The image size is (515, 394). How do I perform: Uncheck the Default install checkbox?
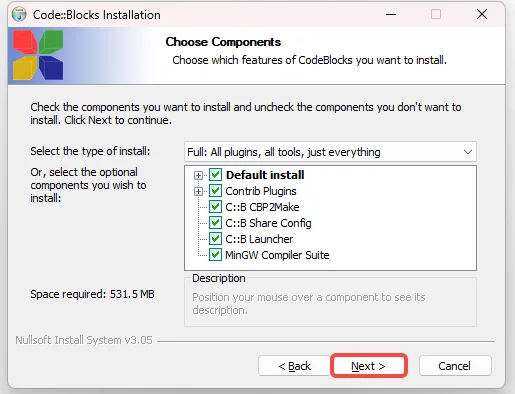click(215, 175)
